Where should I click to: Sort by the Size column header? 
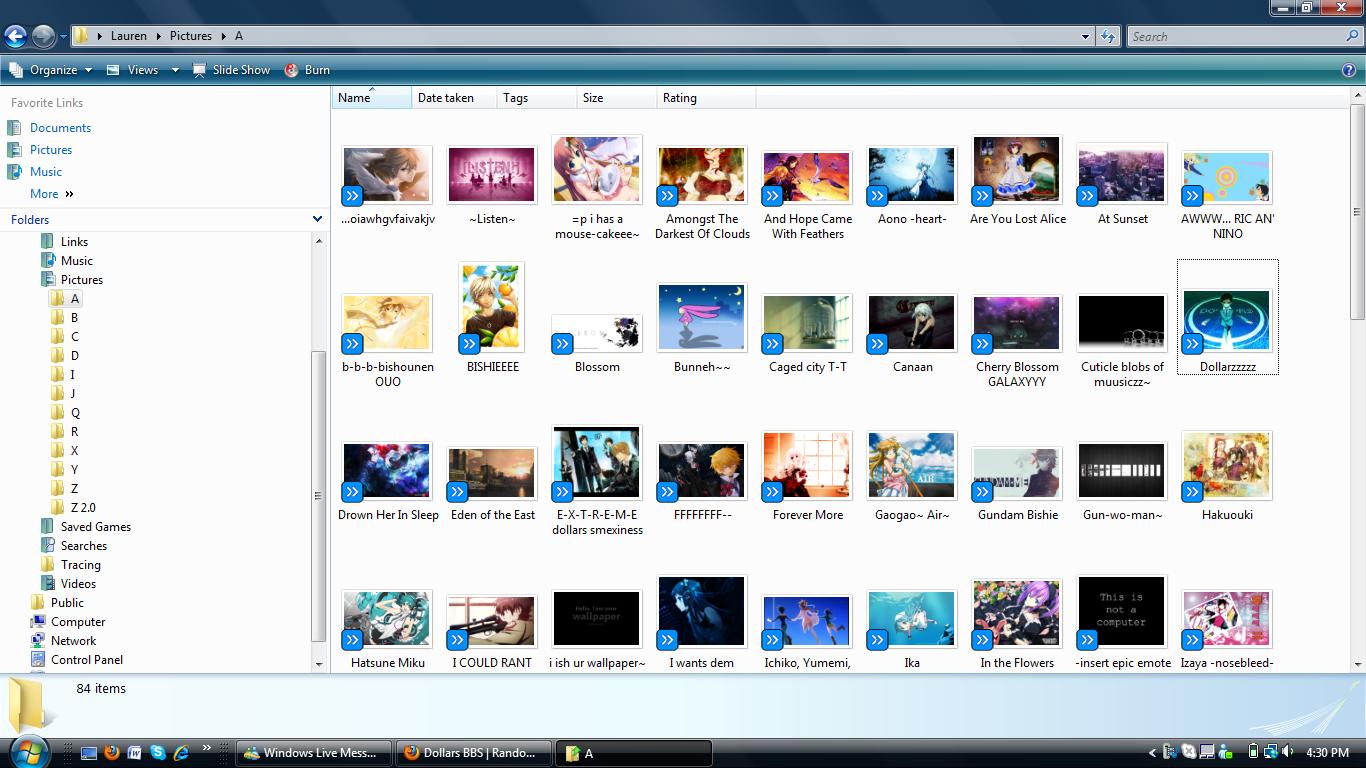(616, 98)
